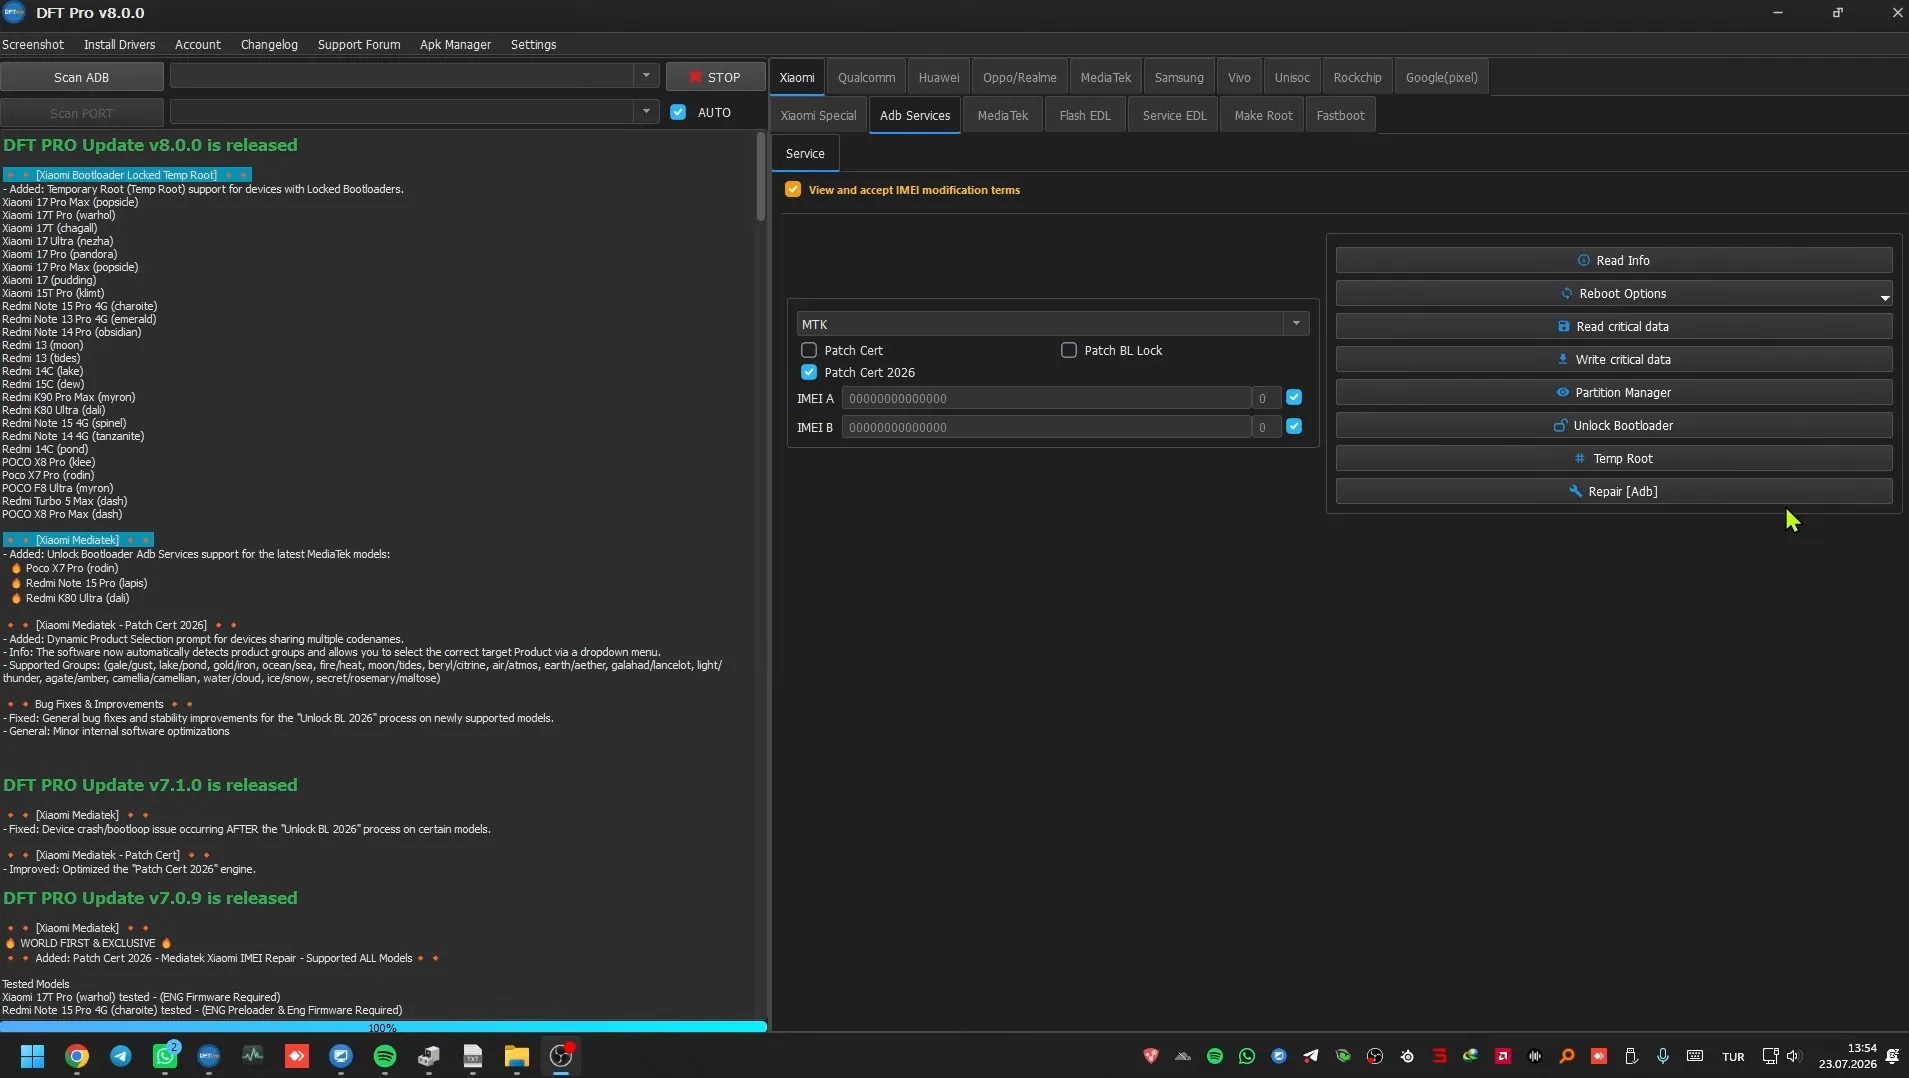
Task: Open the Changelog menu
Action: point(269,44)
